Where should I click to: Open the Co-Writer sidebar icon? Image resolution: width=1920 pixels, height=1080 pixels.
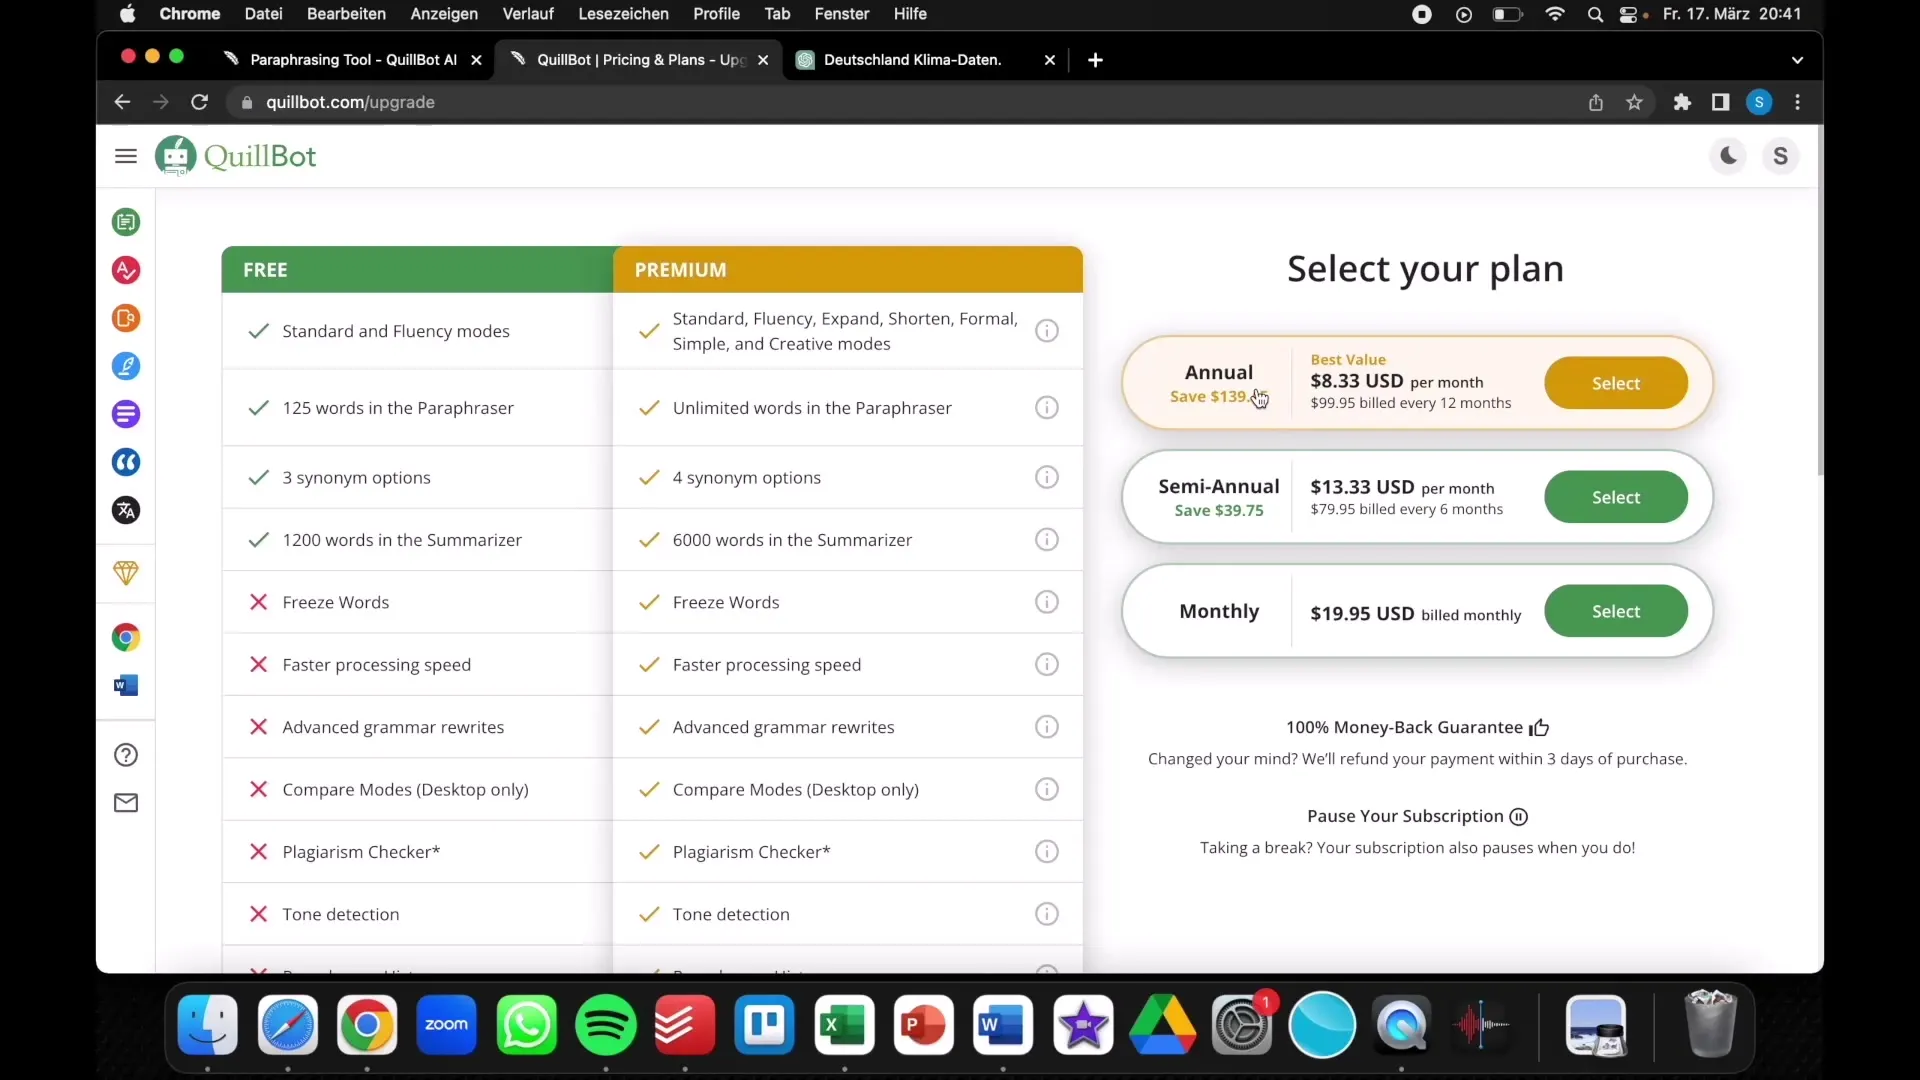click(126, 366)
